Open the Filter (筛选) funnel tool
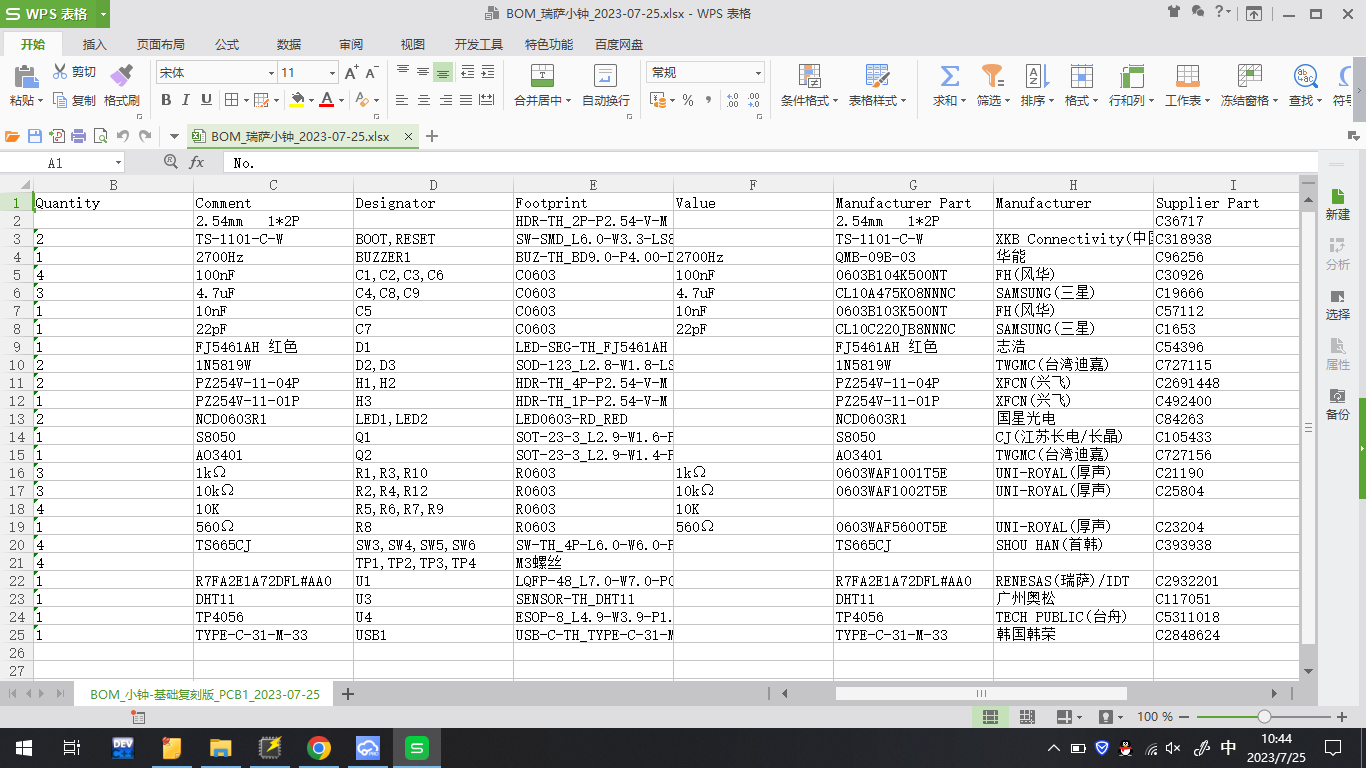The width and height of the screenshot is (1366, 768). [991, 76]
